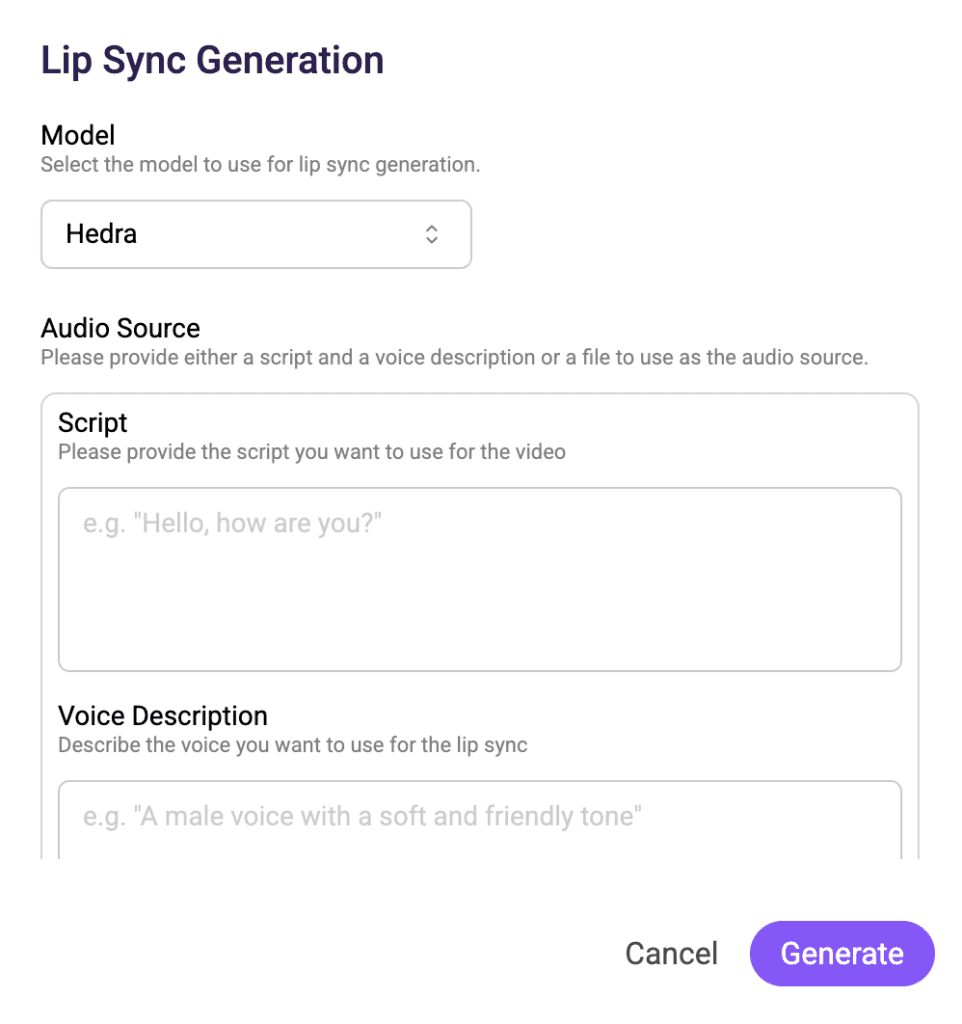Click the "Hello, how are you?" placeholder
Image resolution: width=962 pixels, height=1024 pixels.
click(x=233, y=523)
